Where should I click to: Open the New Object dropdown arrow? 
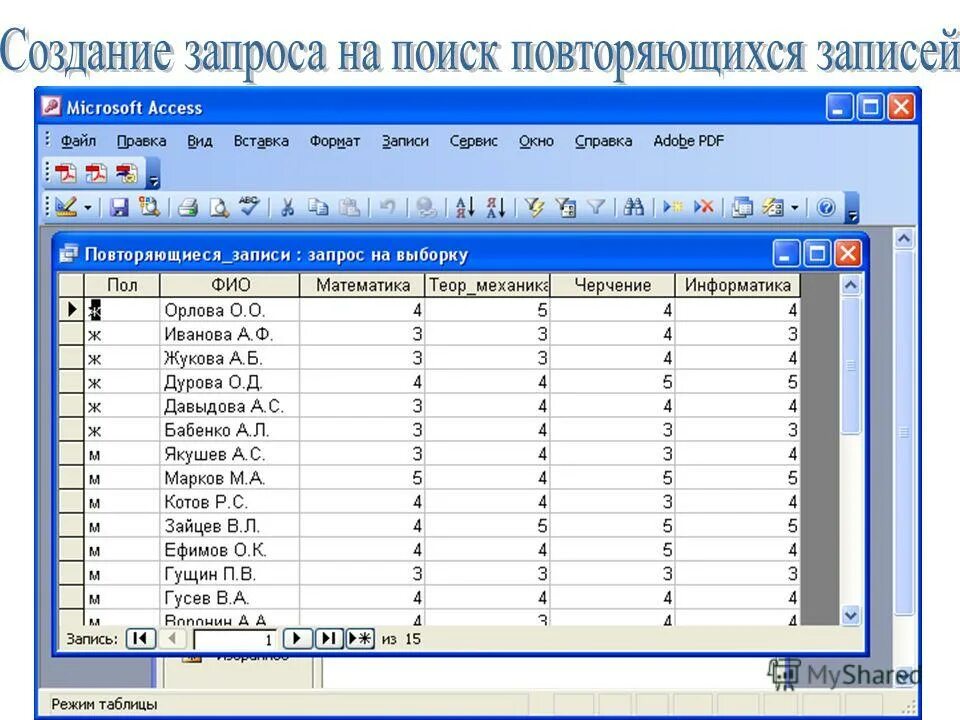(x=795, y=208)
